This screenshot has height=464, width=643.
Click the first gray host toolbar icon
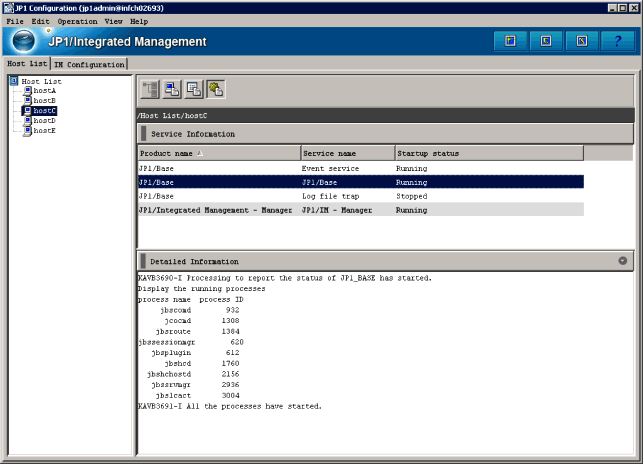tap(150, 90)
